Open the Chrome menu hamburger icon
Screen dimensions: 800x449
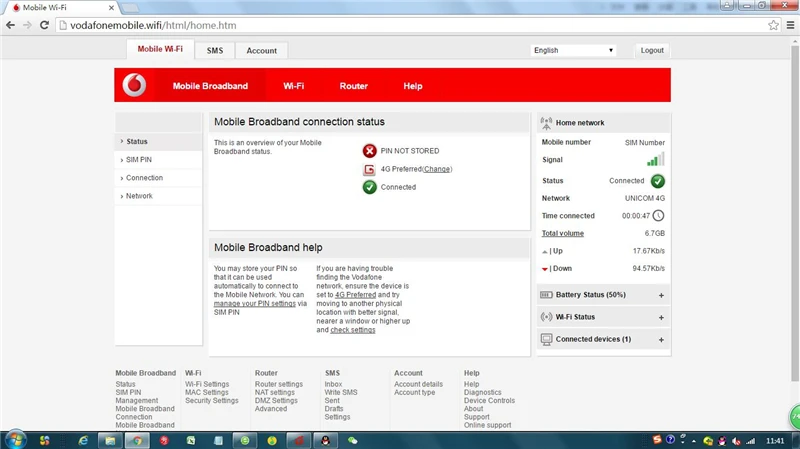[x=790, y=25]
